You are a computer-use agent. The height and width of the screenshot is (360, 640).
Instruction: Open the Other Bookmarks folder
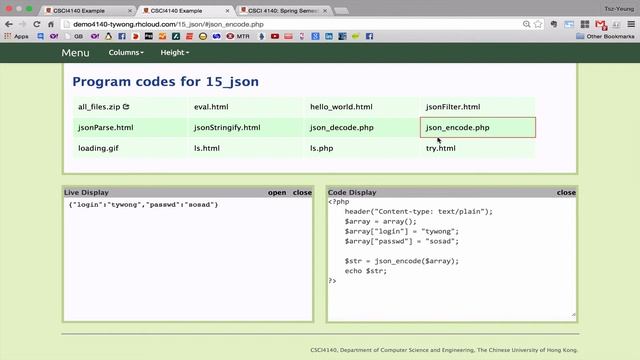point(605,36)
